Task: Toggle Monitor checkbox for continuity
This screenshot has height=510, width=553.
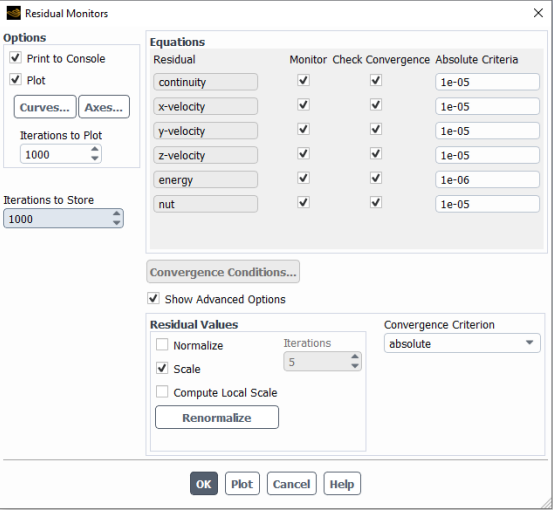Action: 303,80
